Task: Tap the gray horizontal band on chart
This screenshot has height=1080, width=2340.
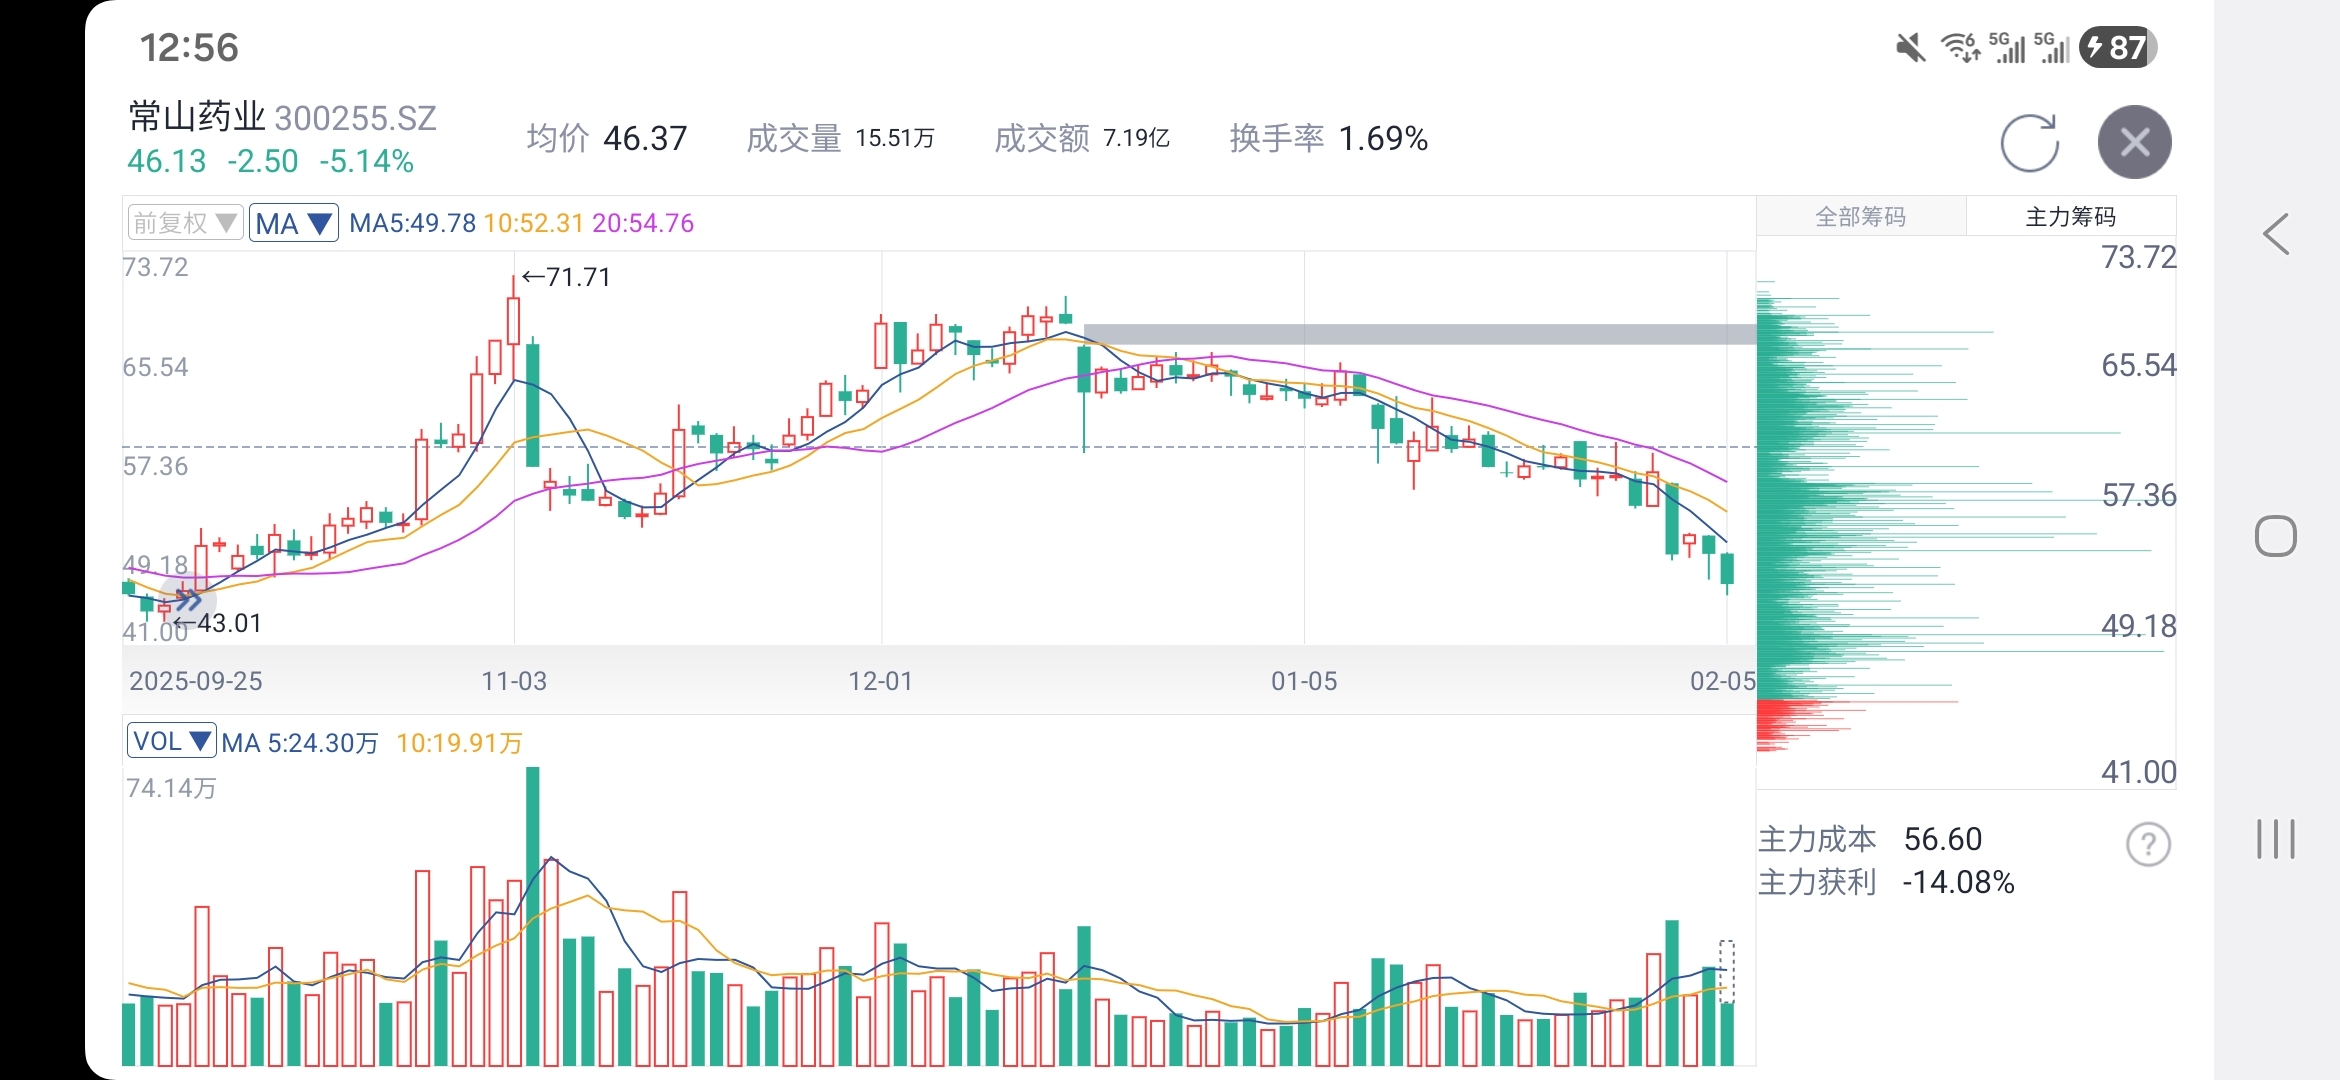Action: 1418,334
